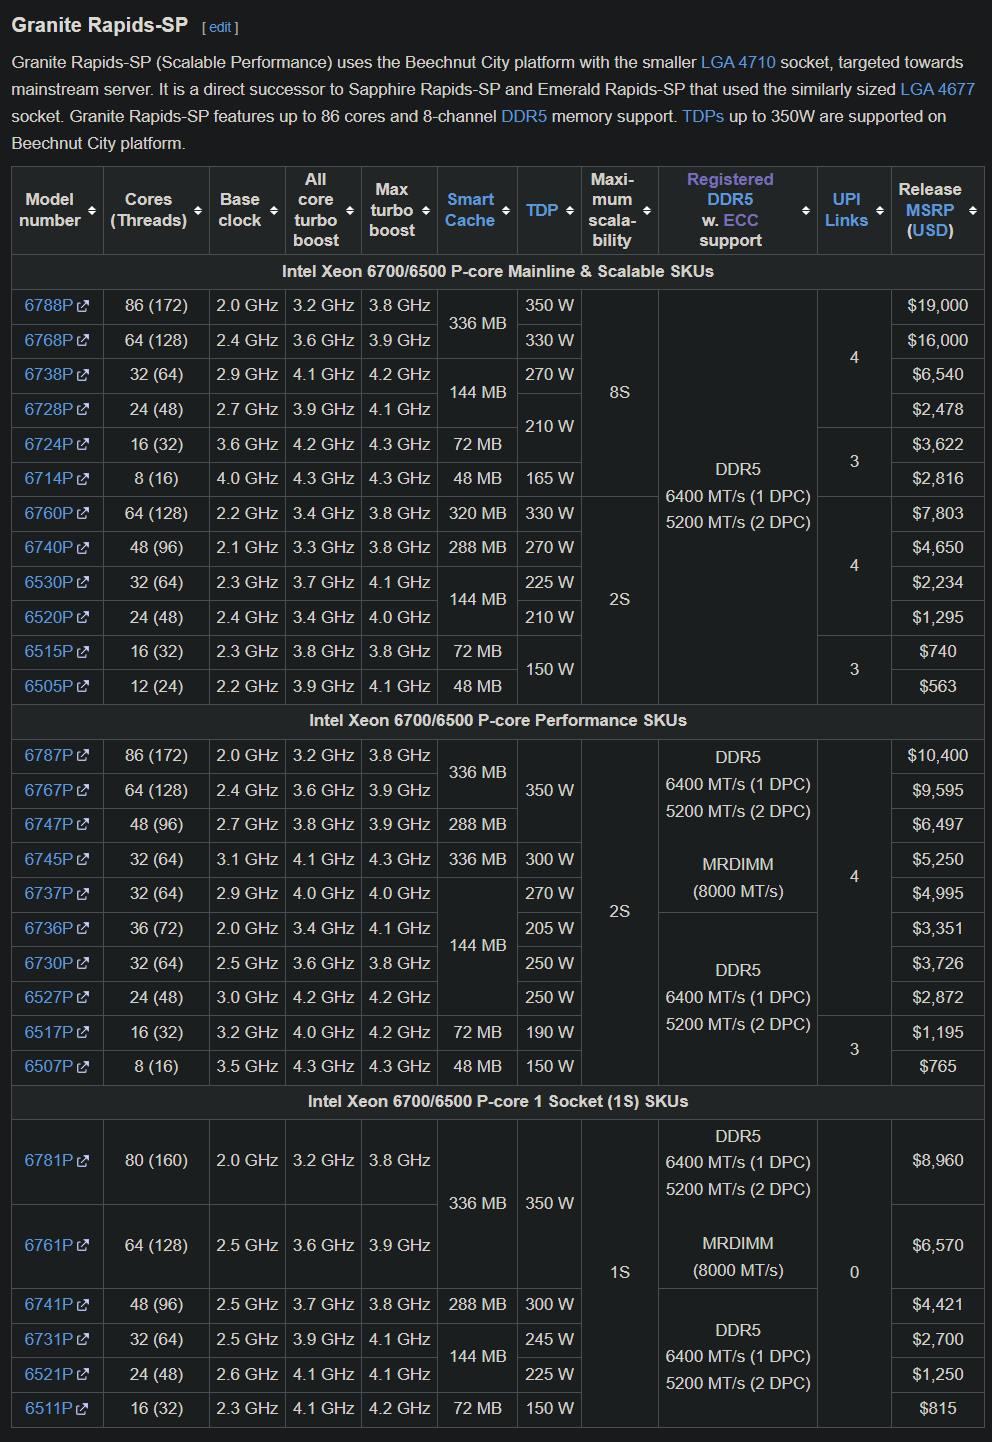Click the TDPs link in the paragraph
Screen dimensions: 992x1442
(x=703, y=116)
